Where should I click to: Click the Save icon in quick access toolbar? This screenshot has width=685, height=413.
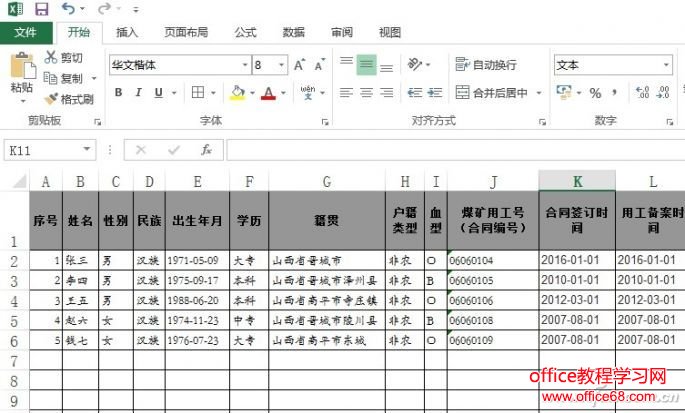42,9
